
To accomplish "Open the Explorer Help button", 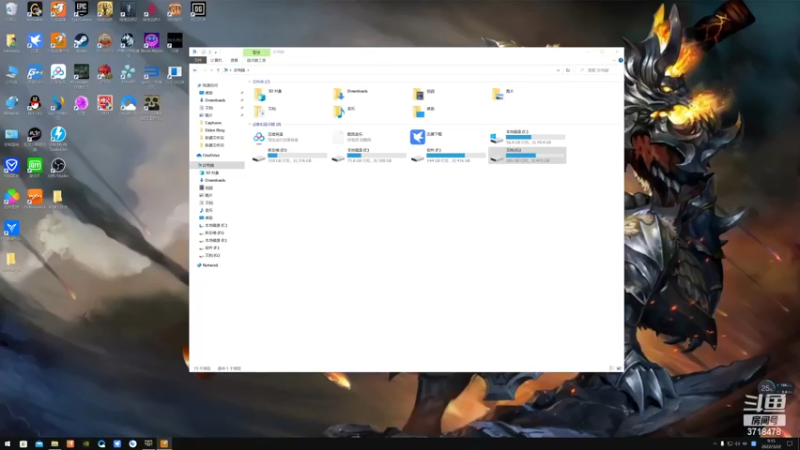I will click(620, 60).
